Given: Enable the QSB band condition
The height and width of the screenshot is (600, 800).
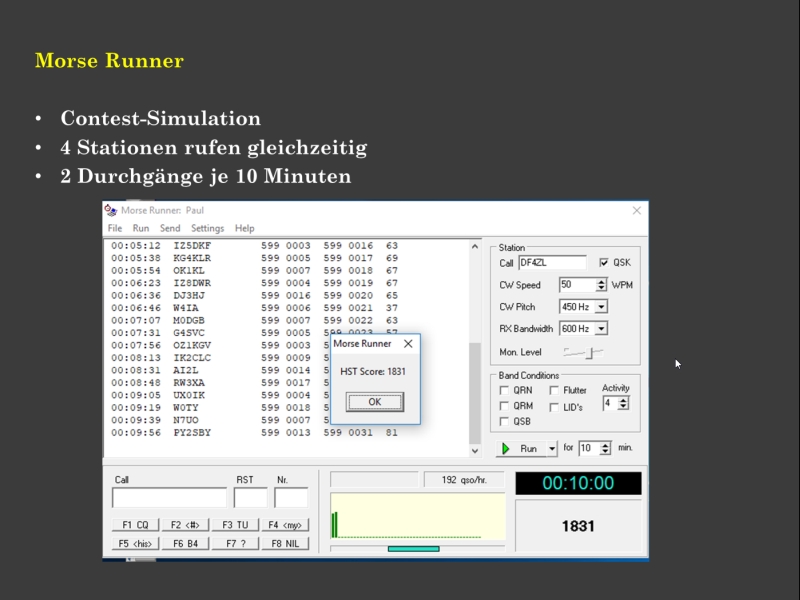Looking at the screenshot, I should point(504,421).
